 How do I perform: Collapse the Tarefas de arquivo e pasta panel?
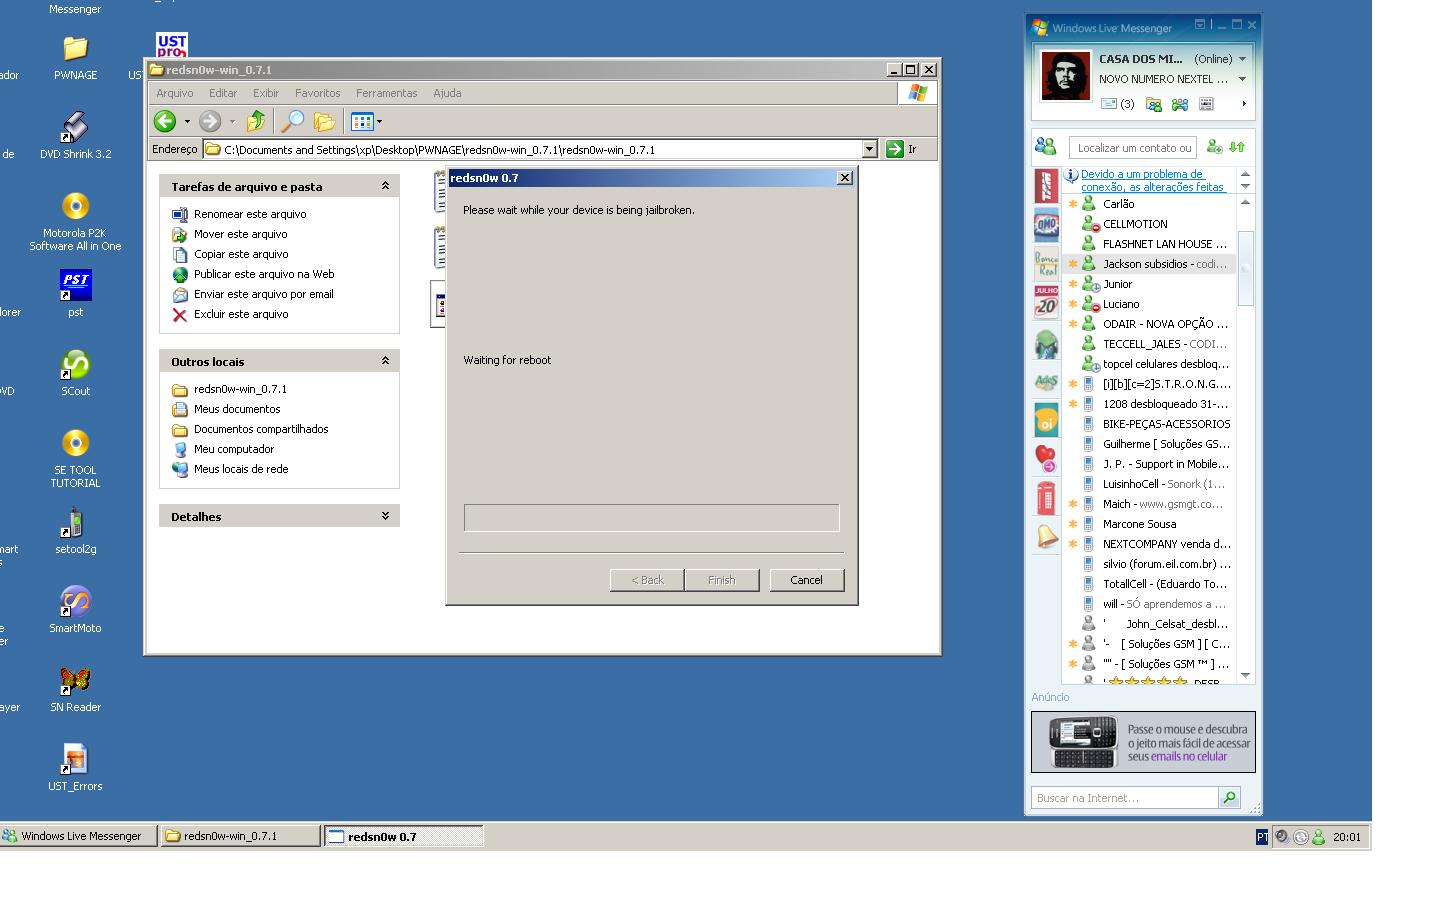385,186
